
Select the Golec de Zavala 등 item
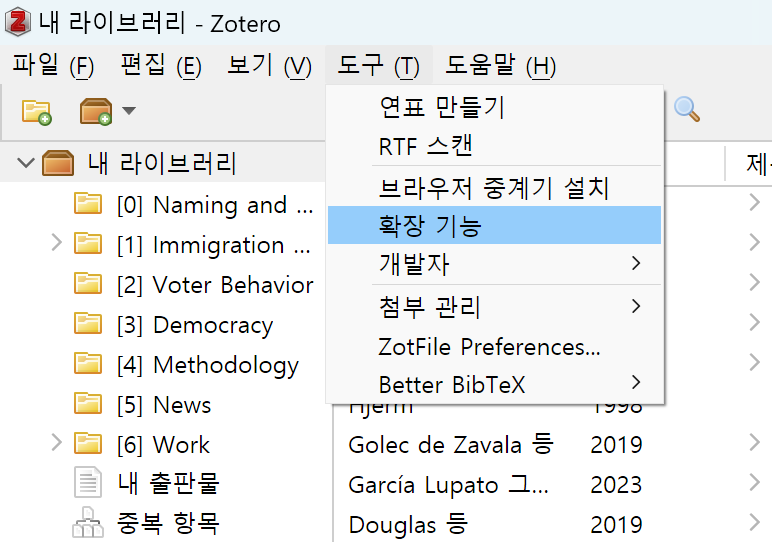451,445
